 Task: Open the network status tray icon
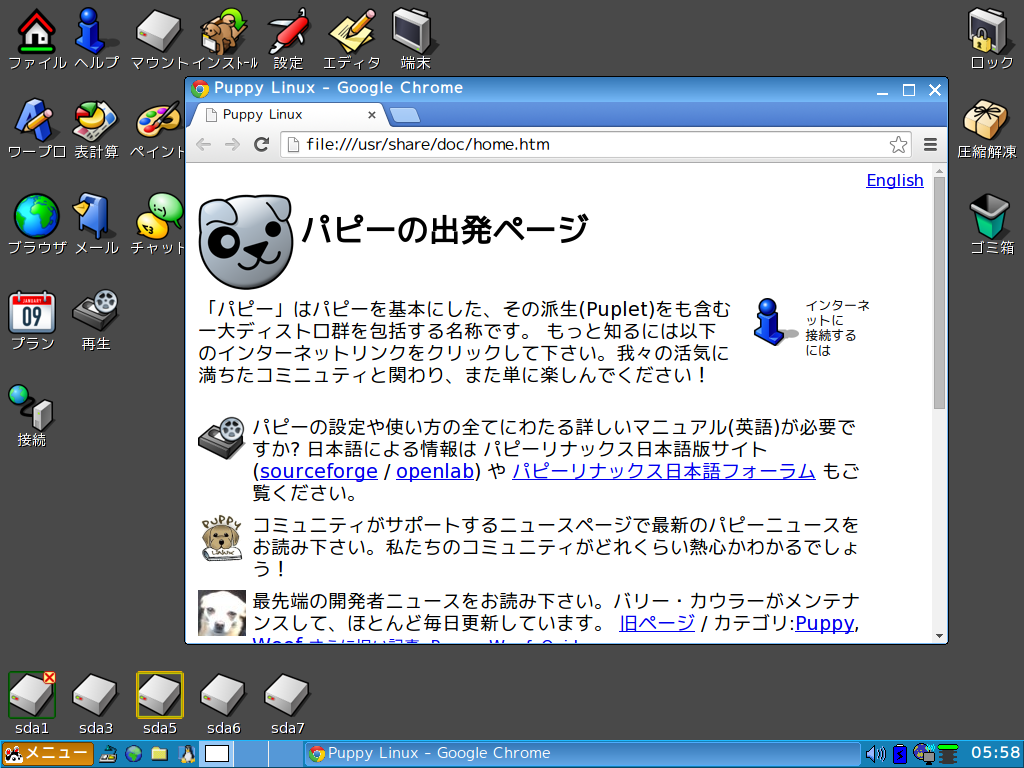pos(924,754)
